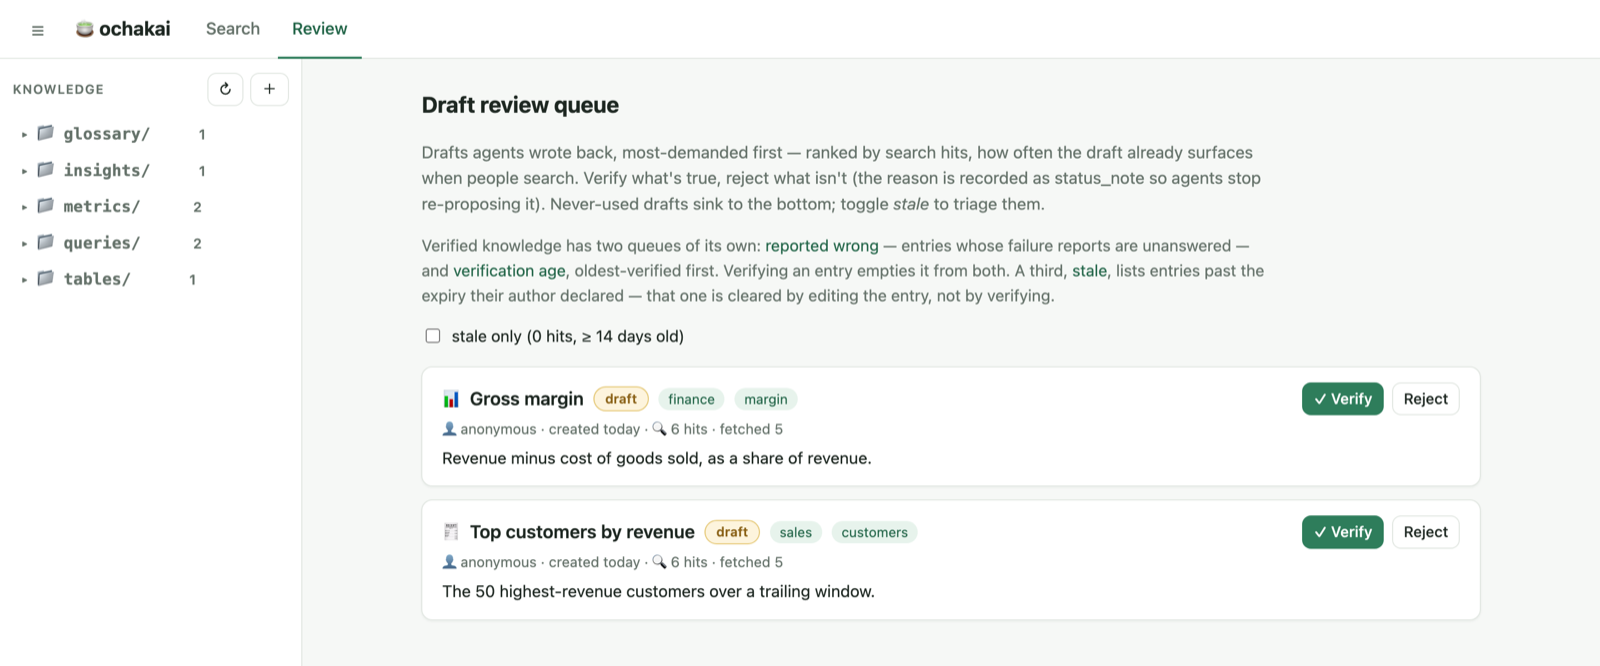This screenshot has height=666, width=1600.
Task: Click the ochakai brand name
Action: (x=134, y=29)
